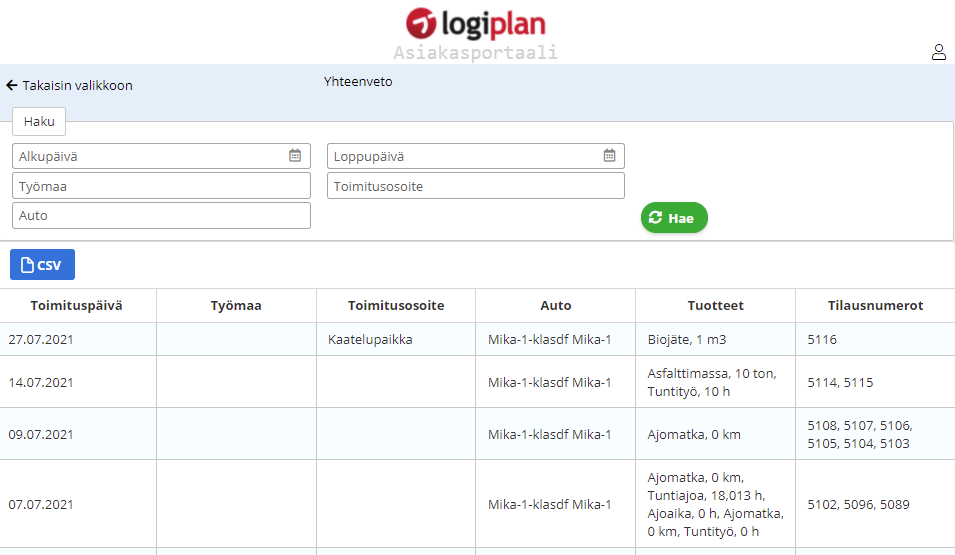
Task: Focus the Loppupäivä date field
Action: tap(465, 156)
